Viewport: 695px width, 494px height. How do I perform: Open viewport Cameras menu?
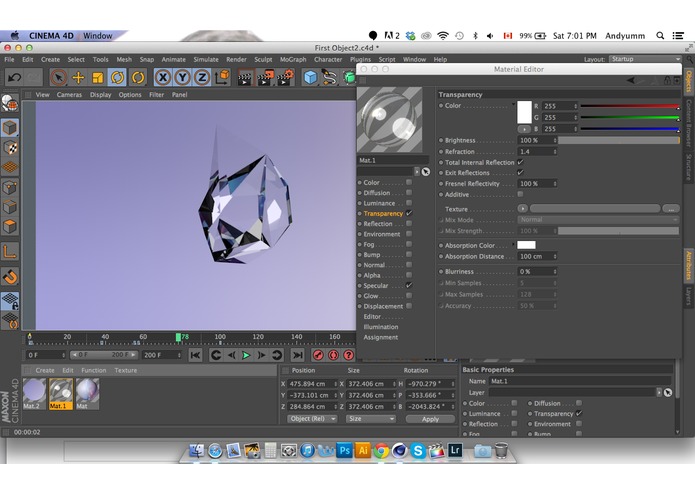[69, 94]
